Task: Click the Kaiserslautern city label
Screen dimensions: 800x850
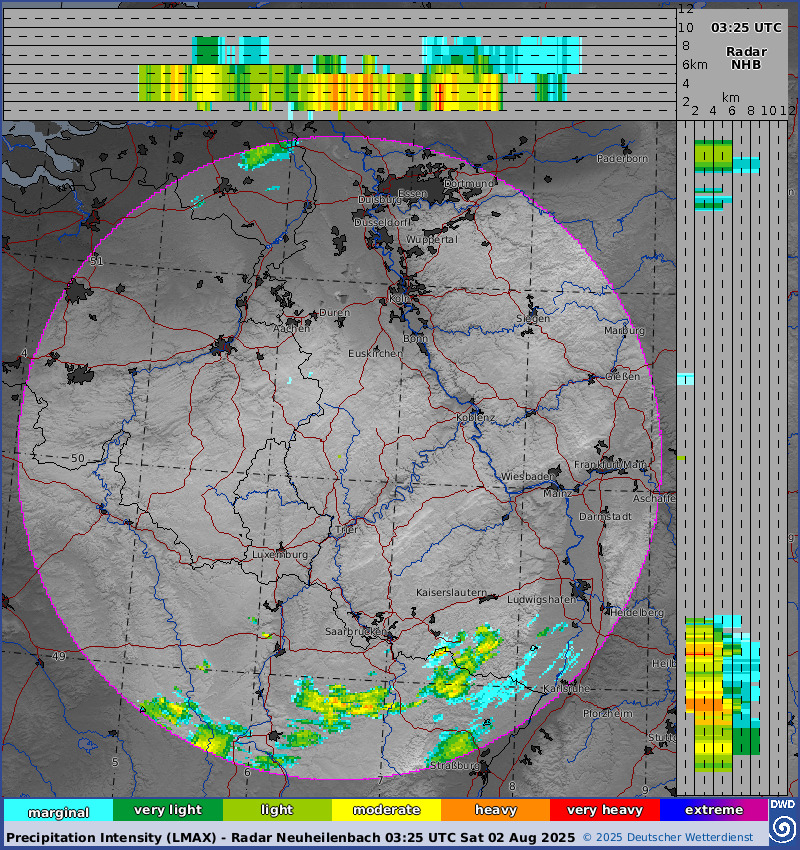Action: pyautogui.click(x=451, y=593)
